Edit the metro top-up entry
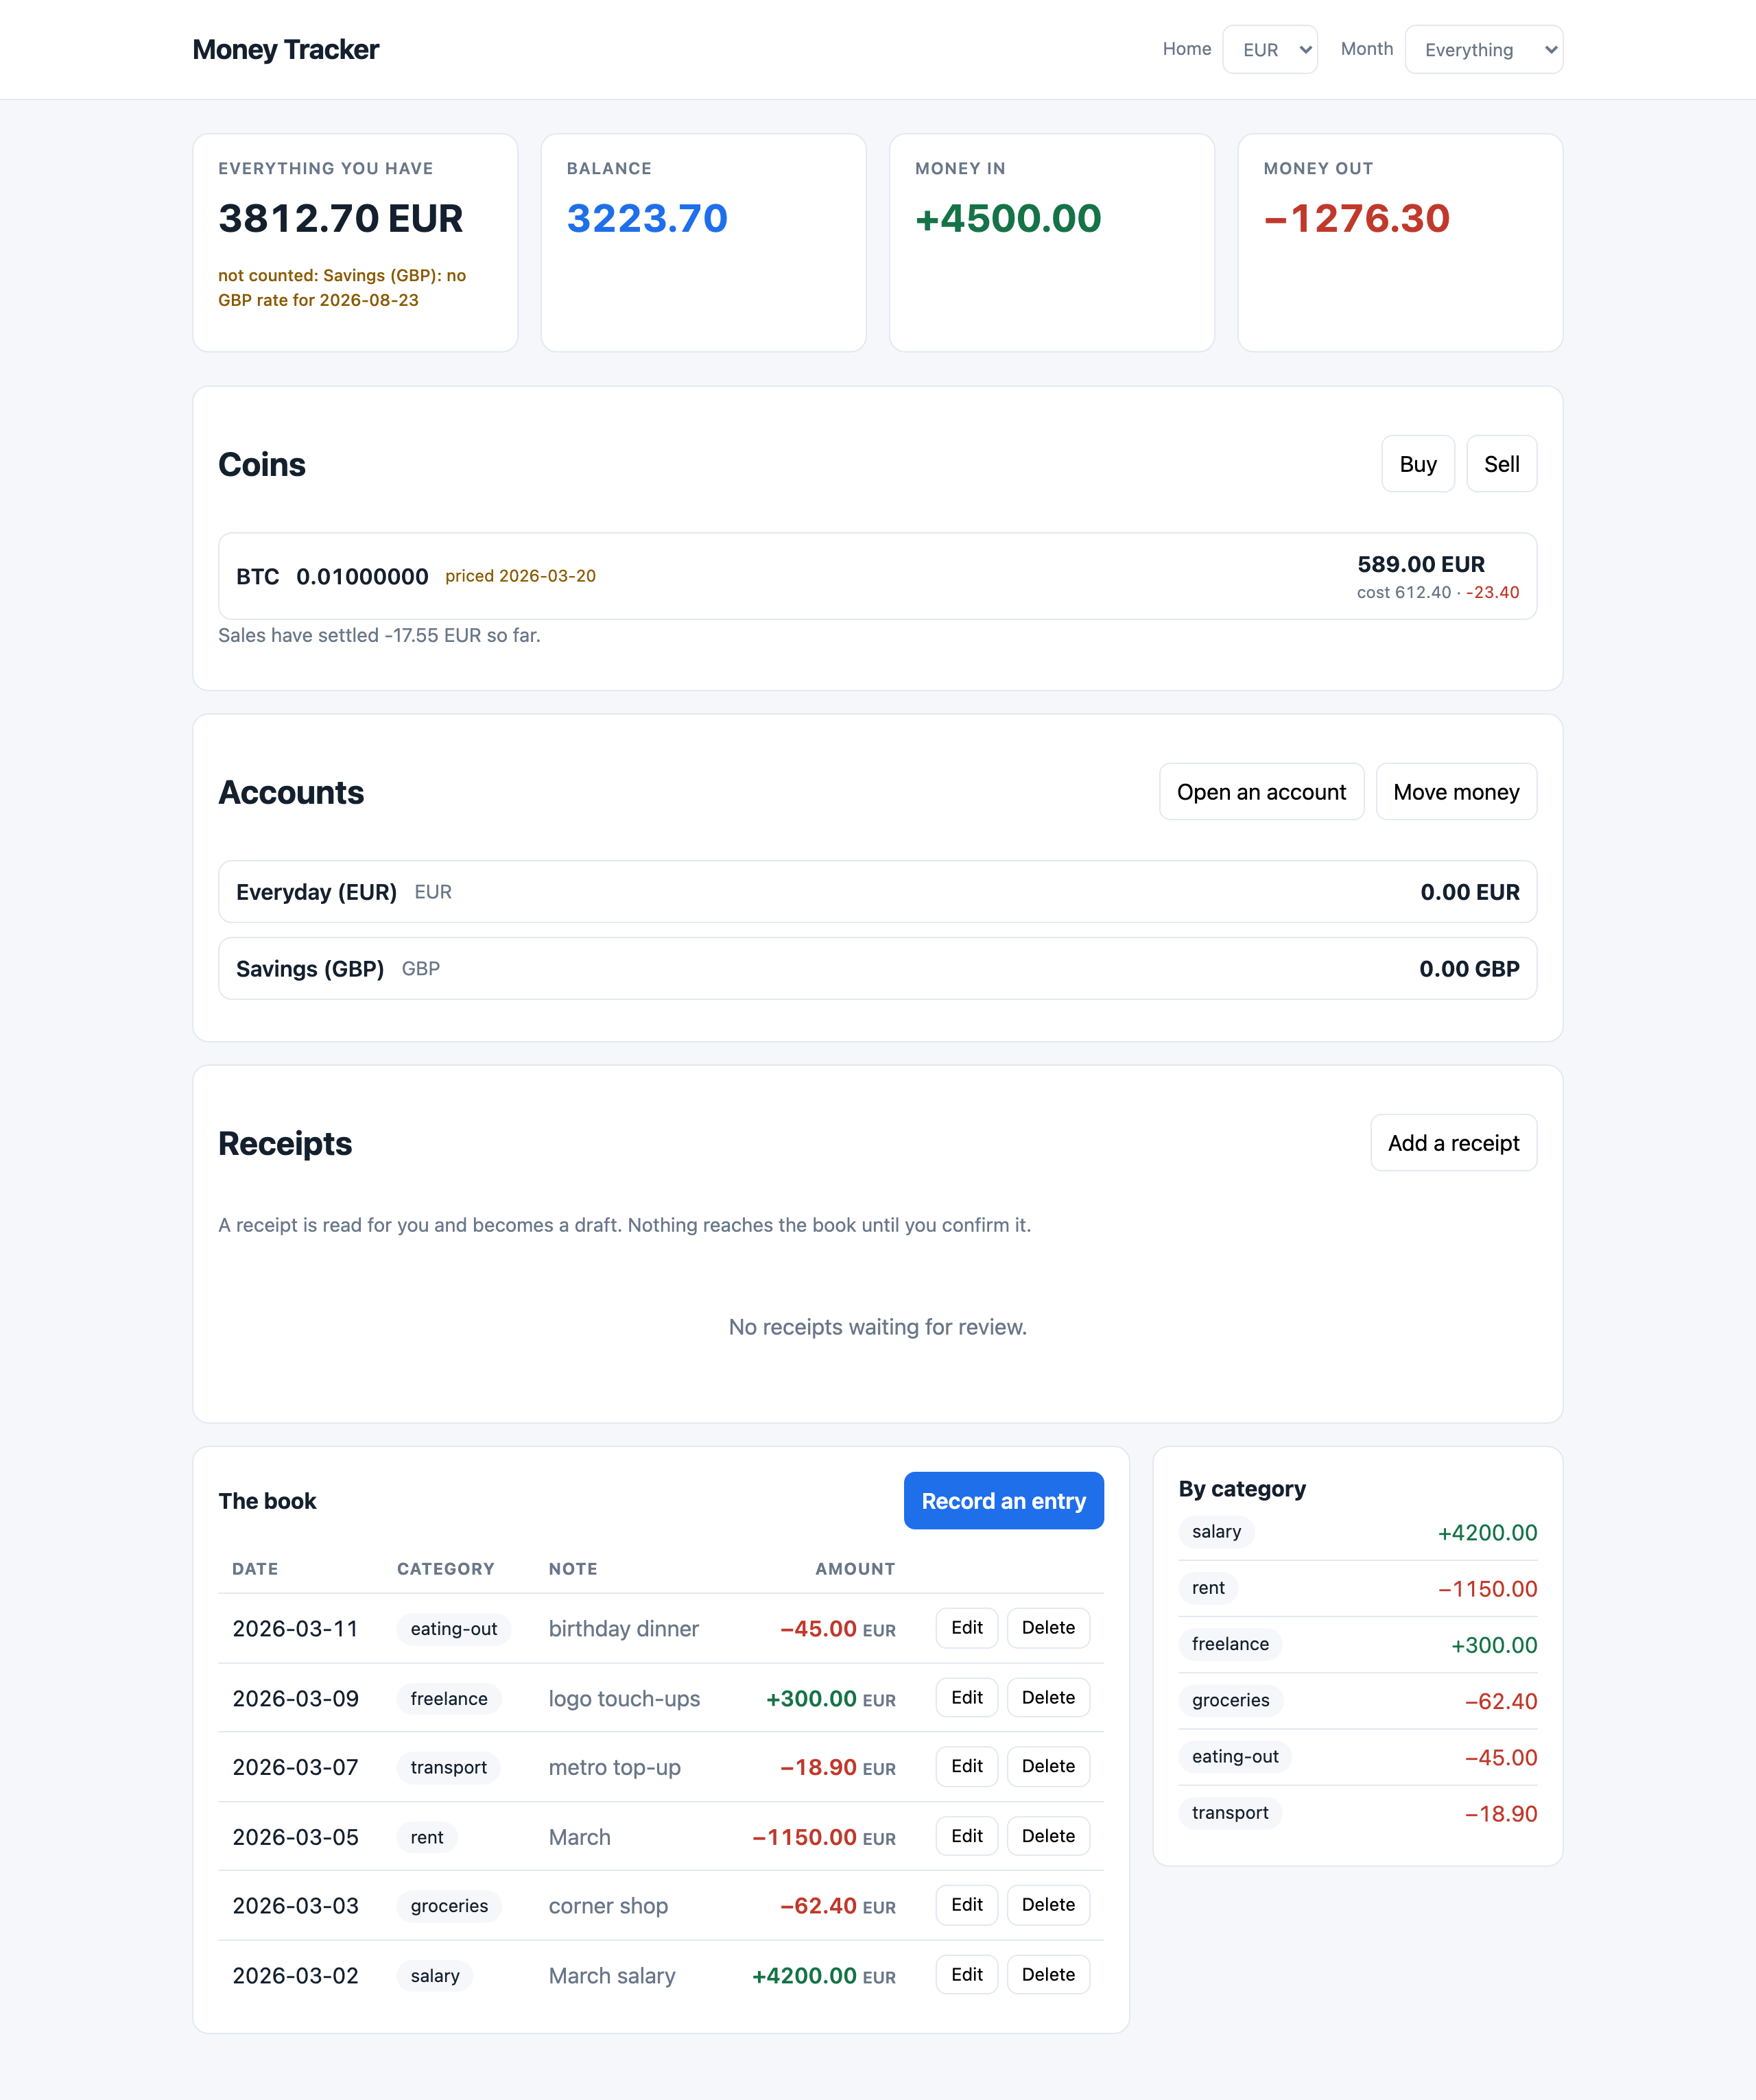 (x=966, y=1767)
